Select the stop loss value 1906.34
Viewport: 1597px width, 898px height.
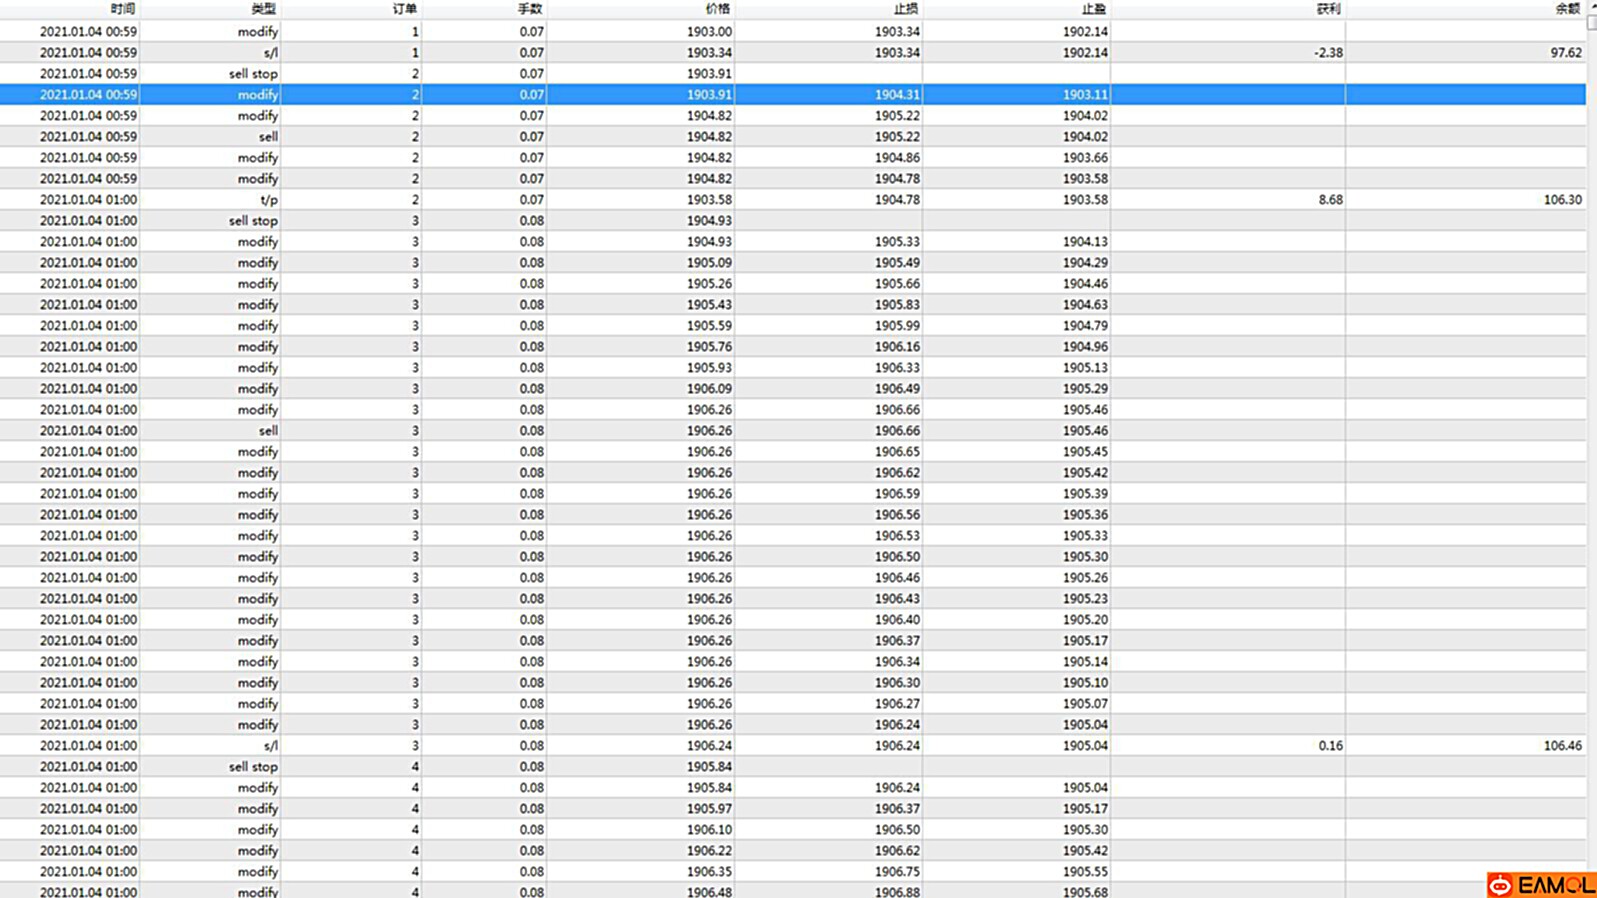tap(897, 662)
